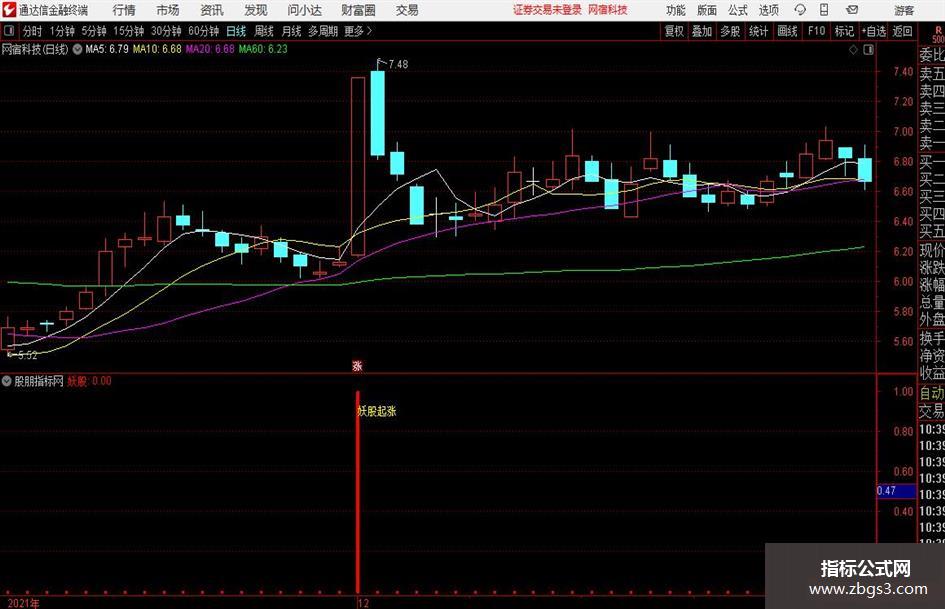
Task: Click the 12 month marker on time axis
Action: point(363,603)
